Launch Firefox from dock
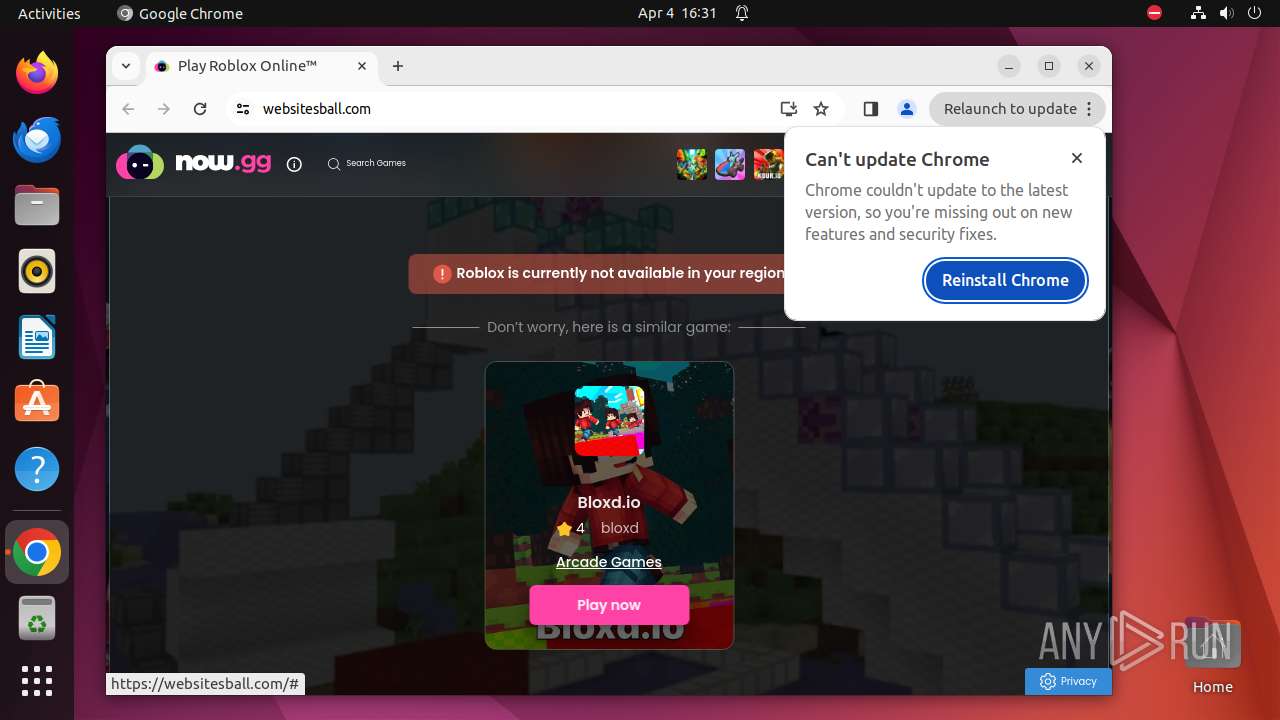 [37, 73]
